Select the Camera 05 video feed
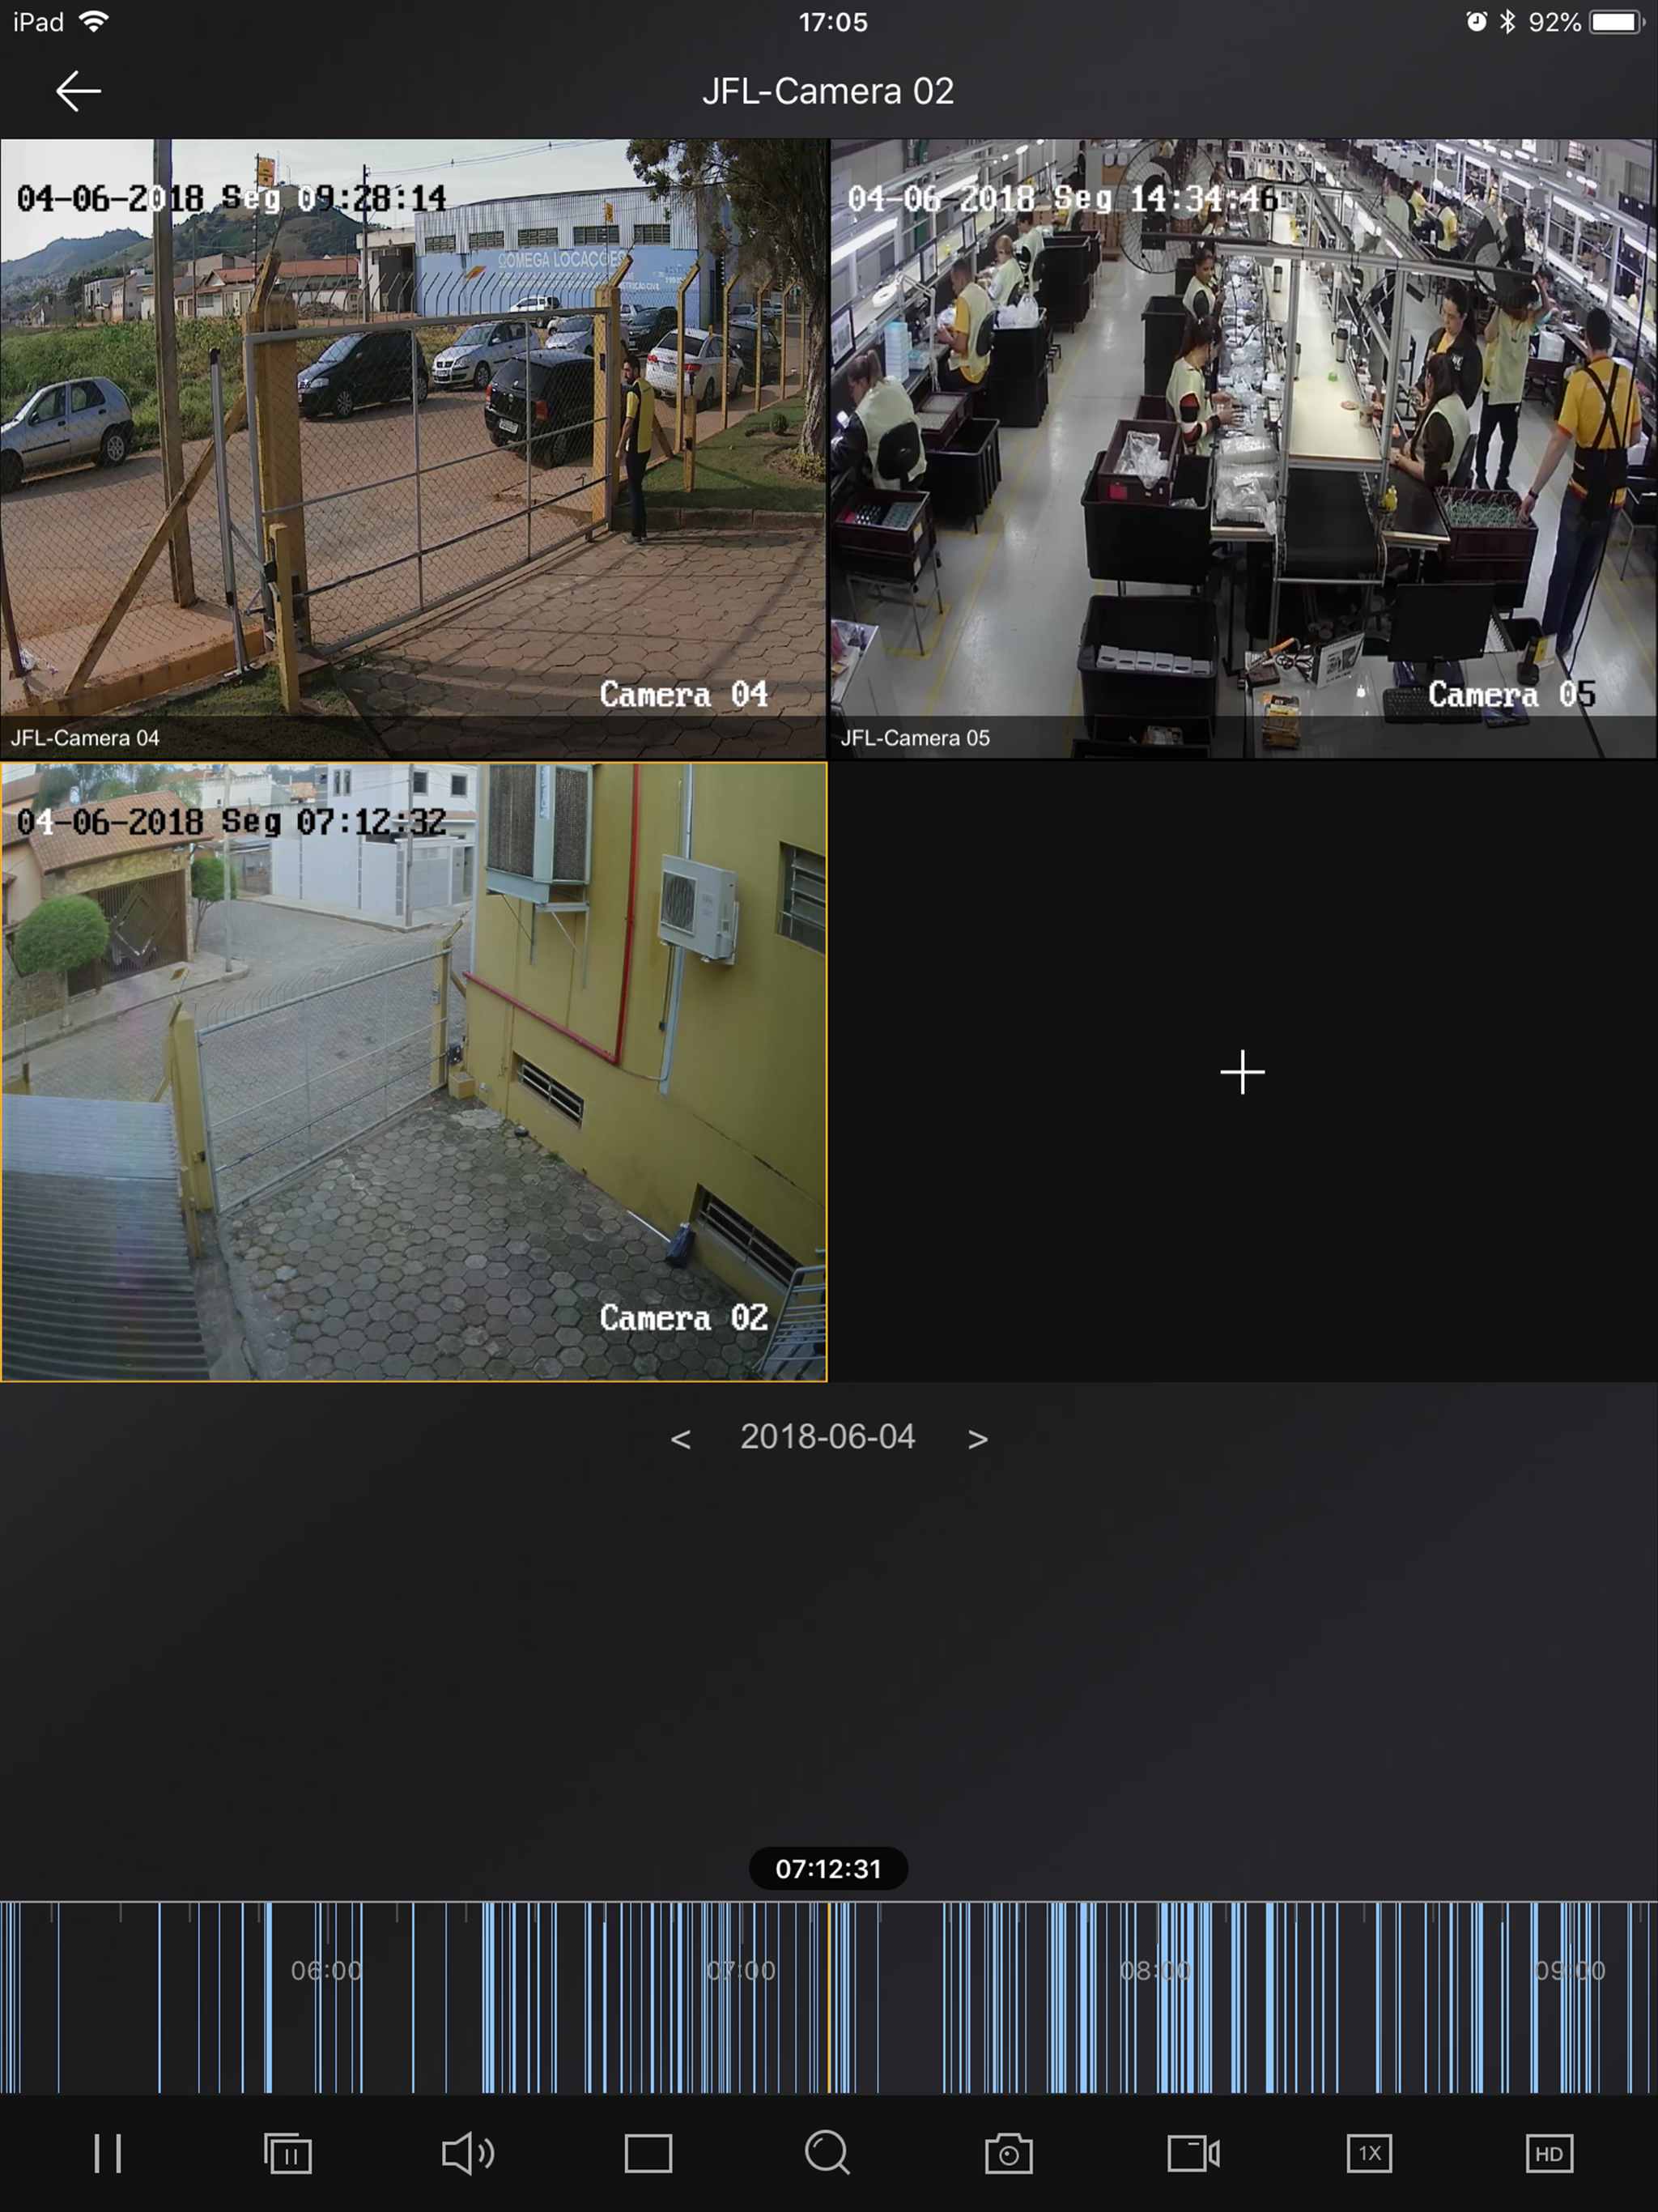 pos(1243,448)
